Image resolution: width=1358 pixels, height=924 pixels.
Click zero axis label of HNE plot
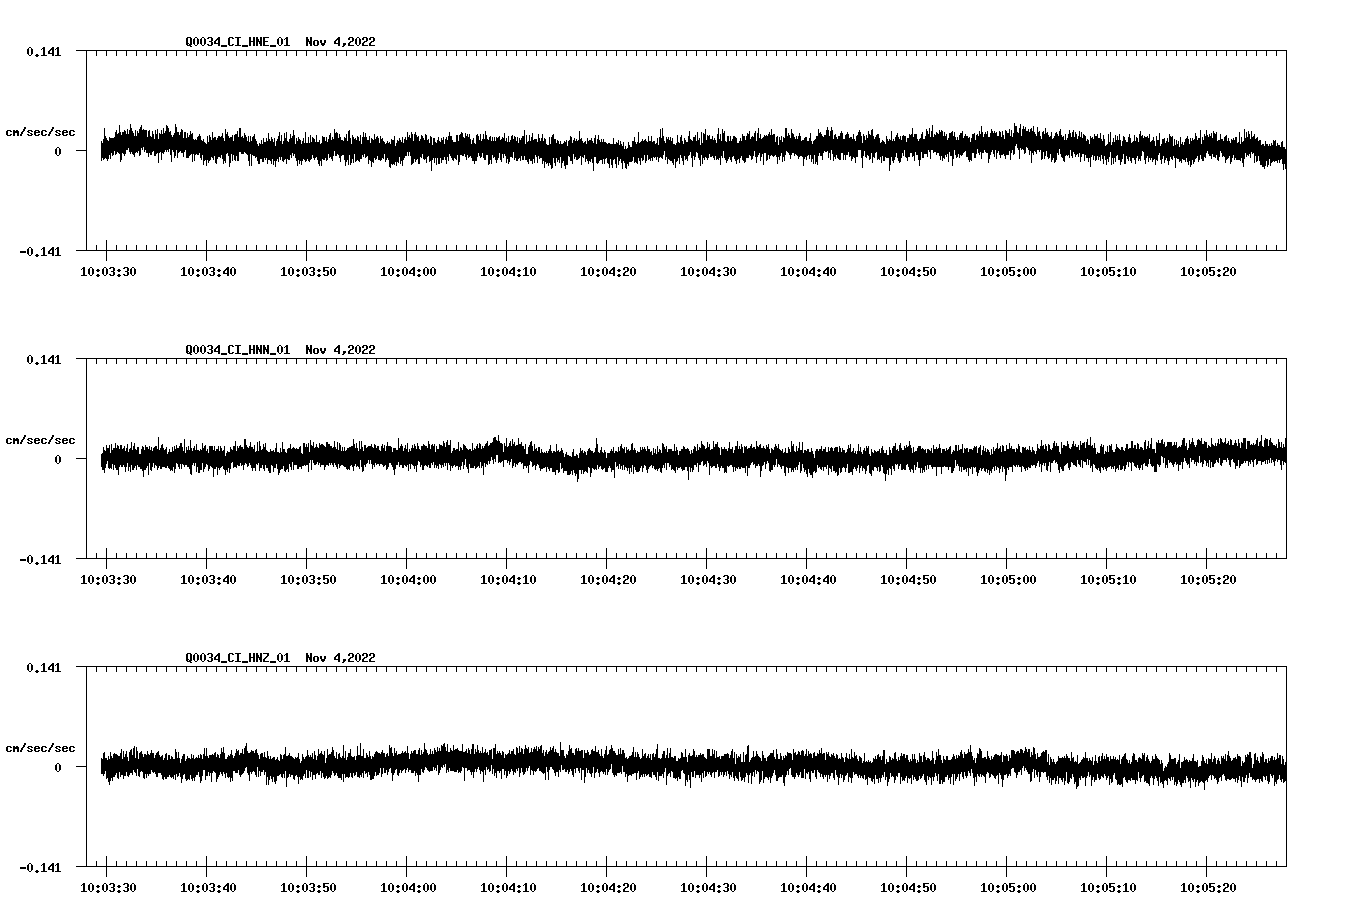point(58,151)
